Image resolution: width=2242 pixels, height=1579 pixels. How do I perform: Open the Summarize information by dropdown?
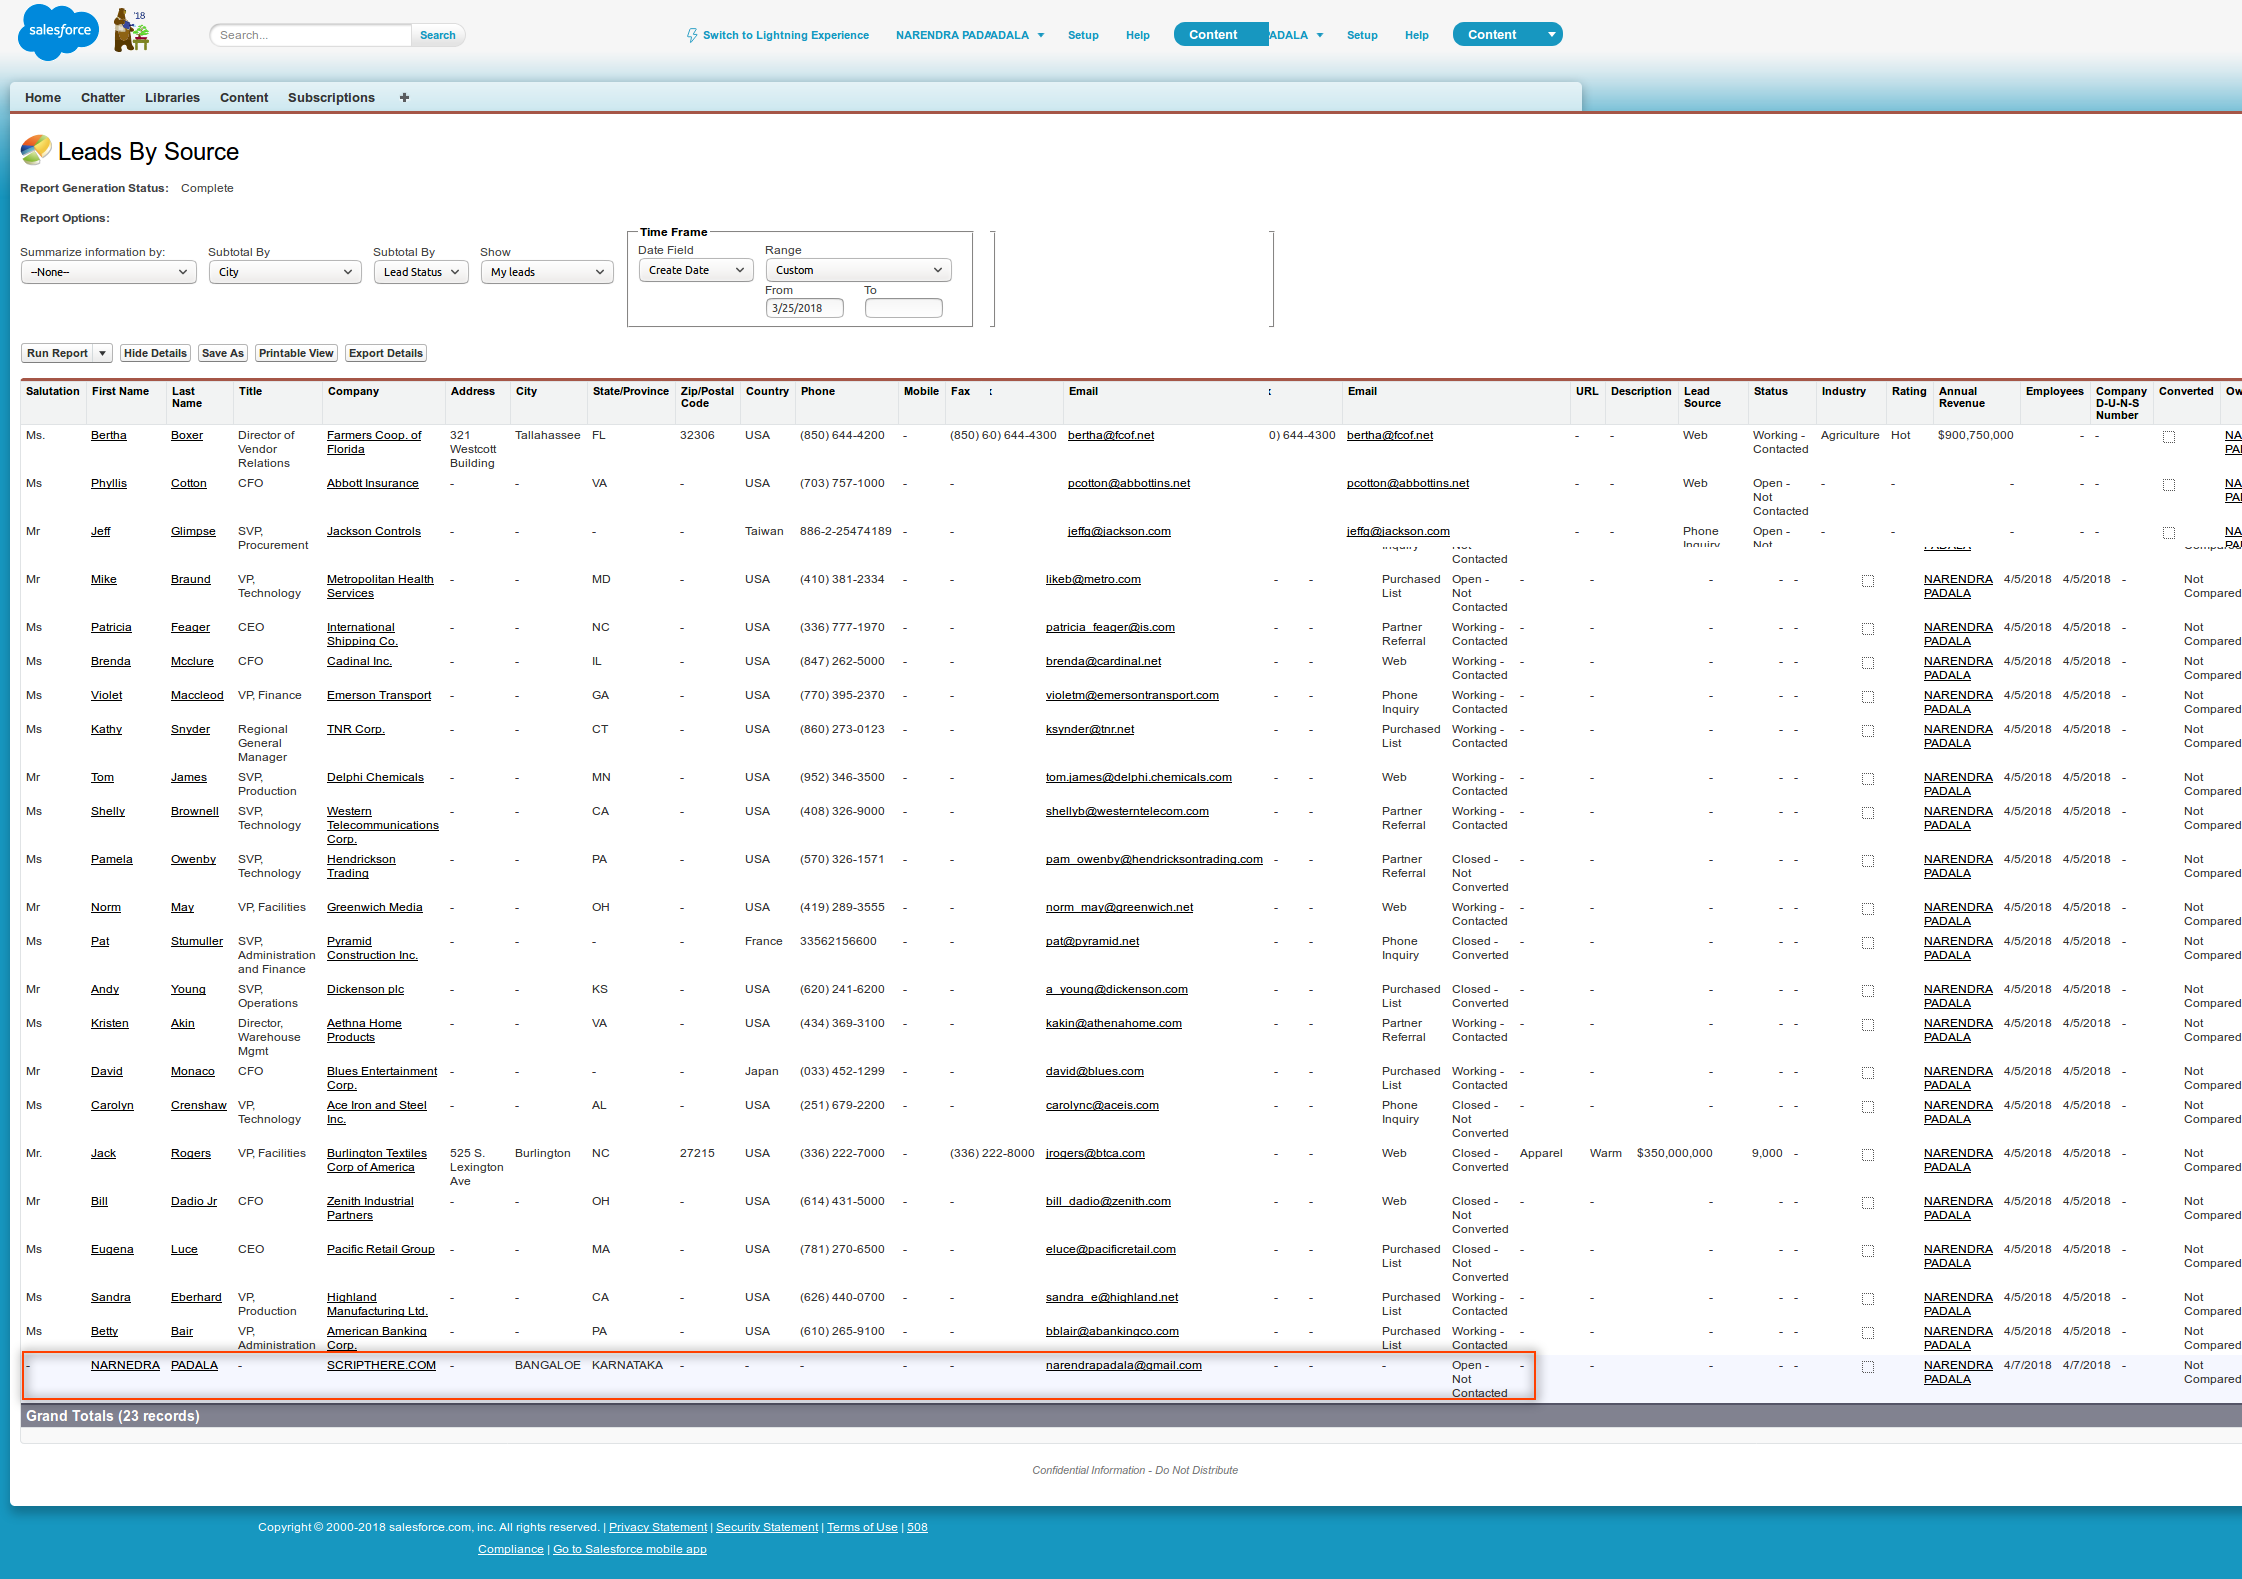[x=109, y=272]
